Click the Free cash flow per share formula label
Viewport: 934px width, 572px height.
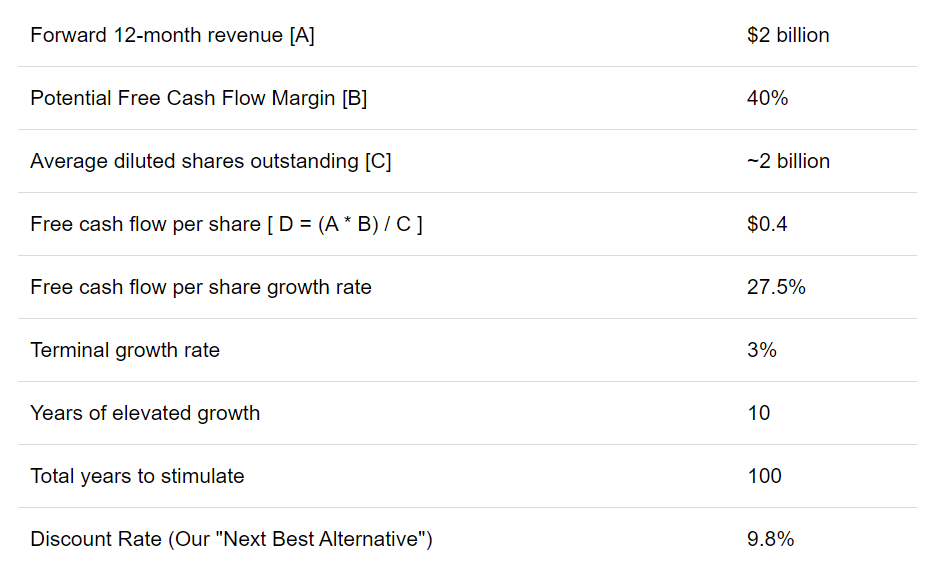point(226,224)
